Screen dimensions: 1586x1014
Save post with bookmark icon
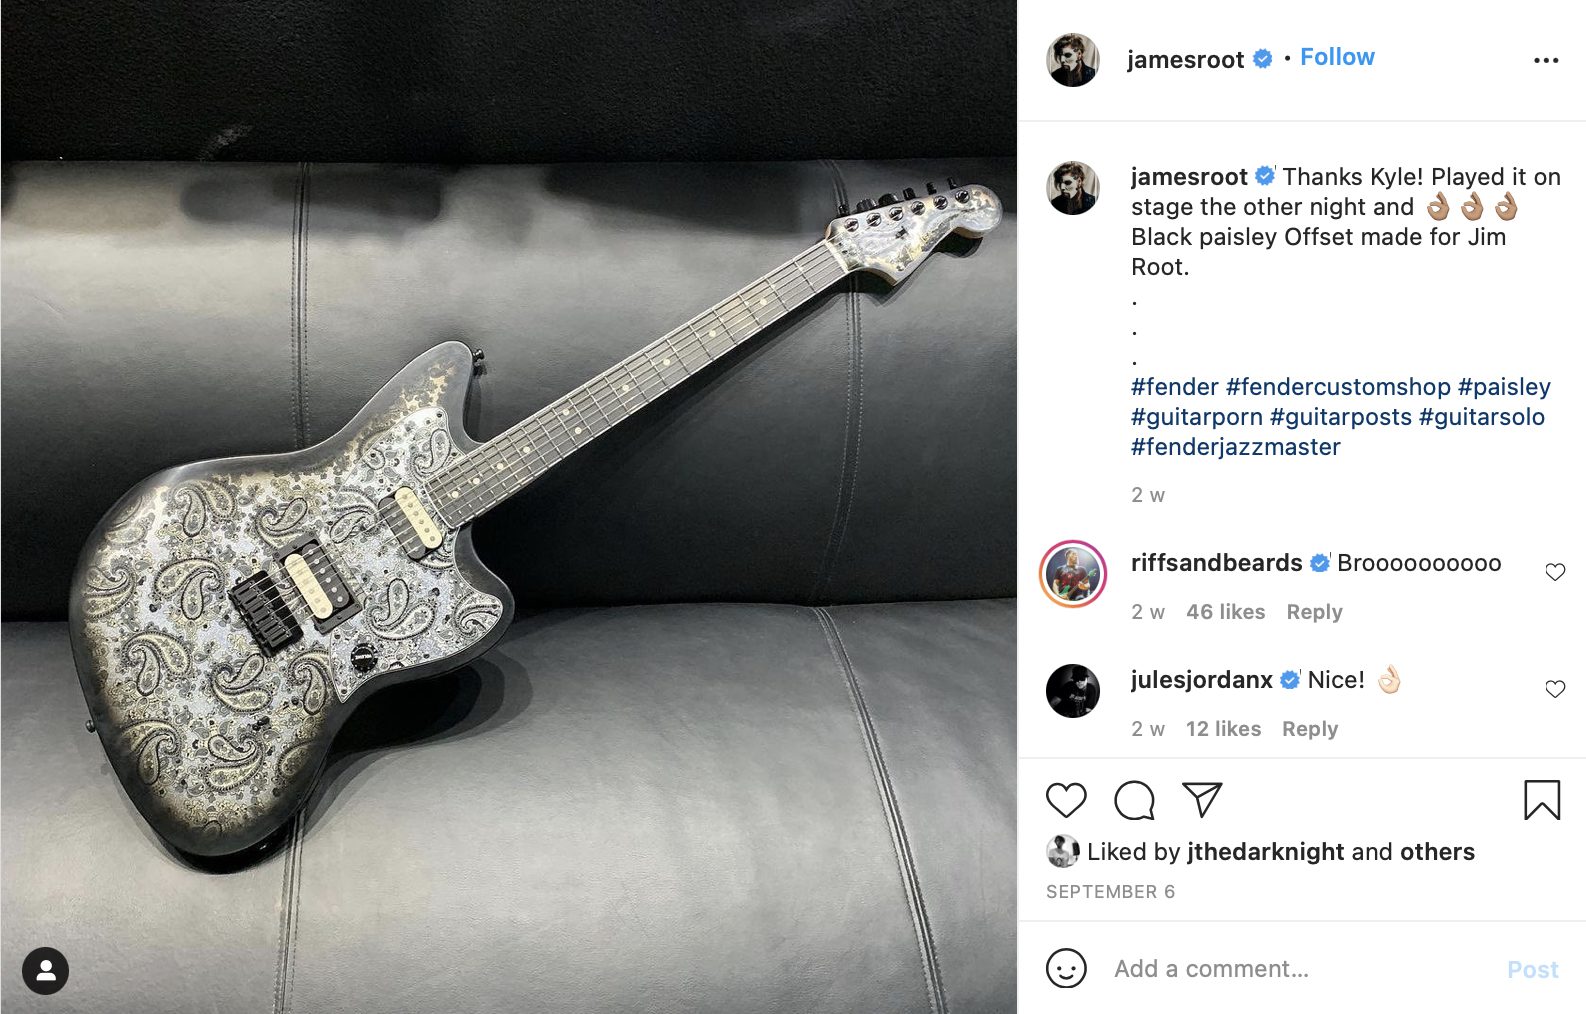click(1542, 800)
